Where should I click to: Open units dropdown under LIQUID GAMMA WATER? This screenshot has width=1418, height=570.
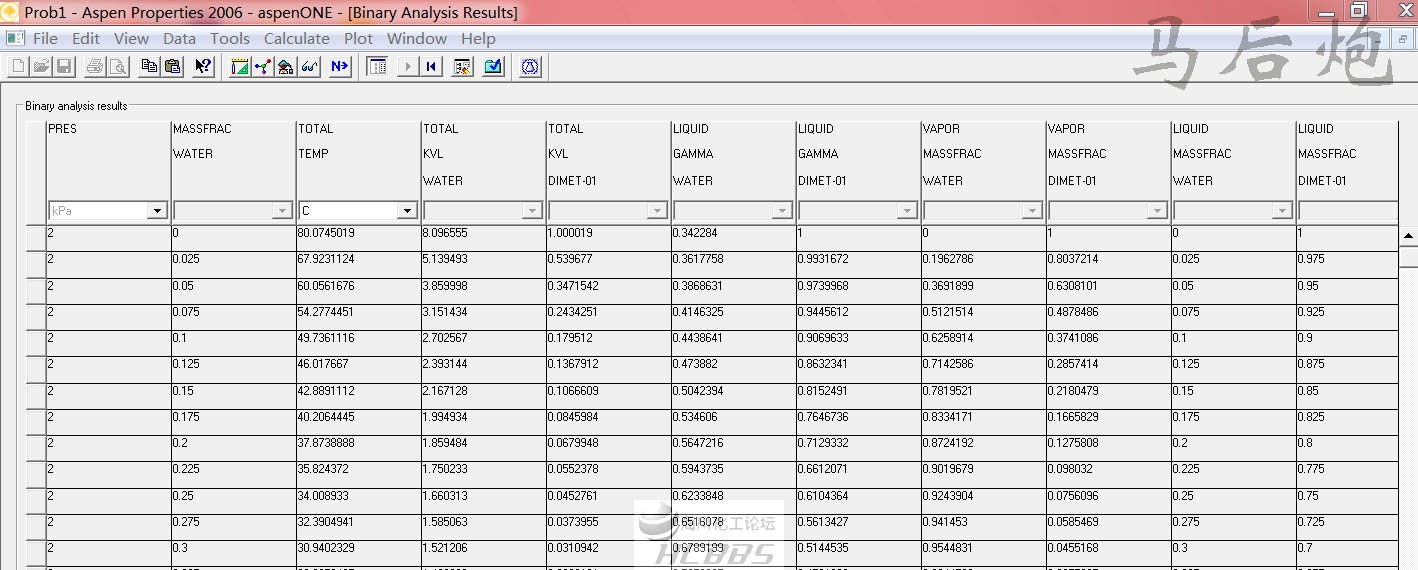click(782, 211)
